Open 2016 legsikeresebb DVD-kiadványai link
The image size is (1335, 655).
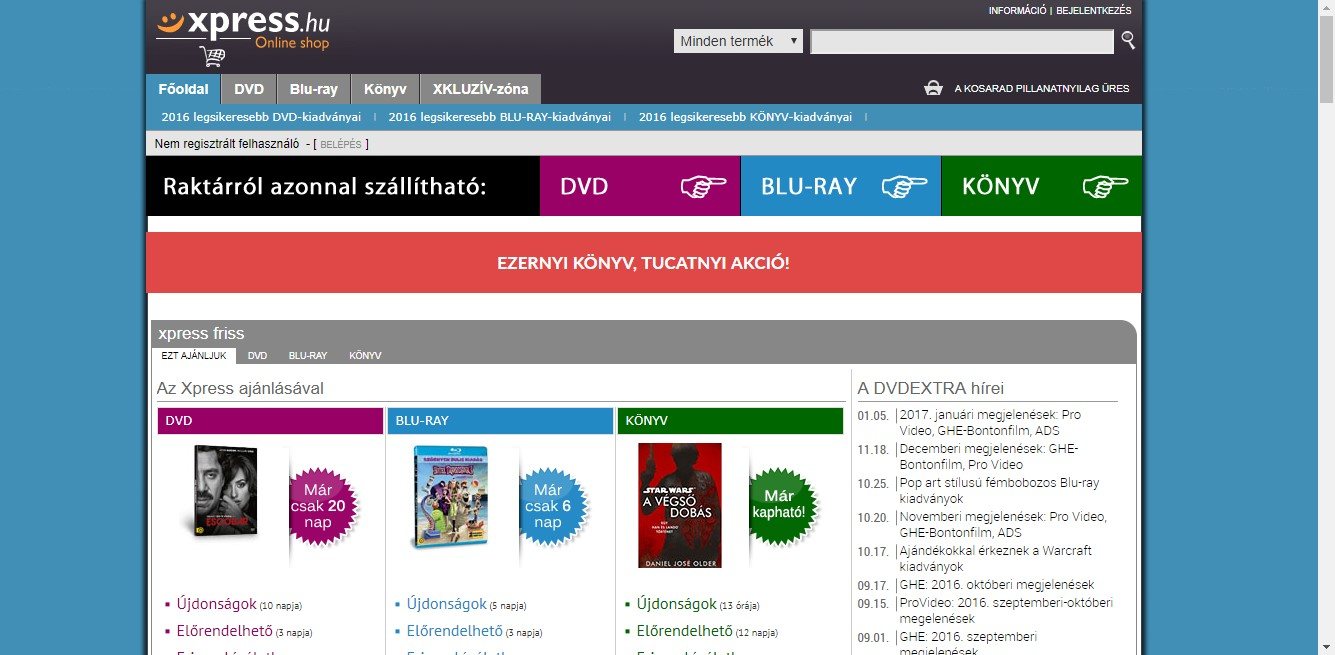coord(261,117)
